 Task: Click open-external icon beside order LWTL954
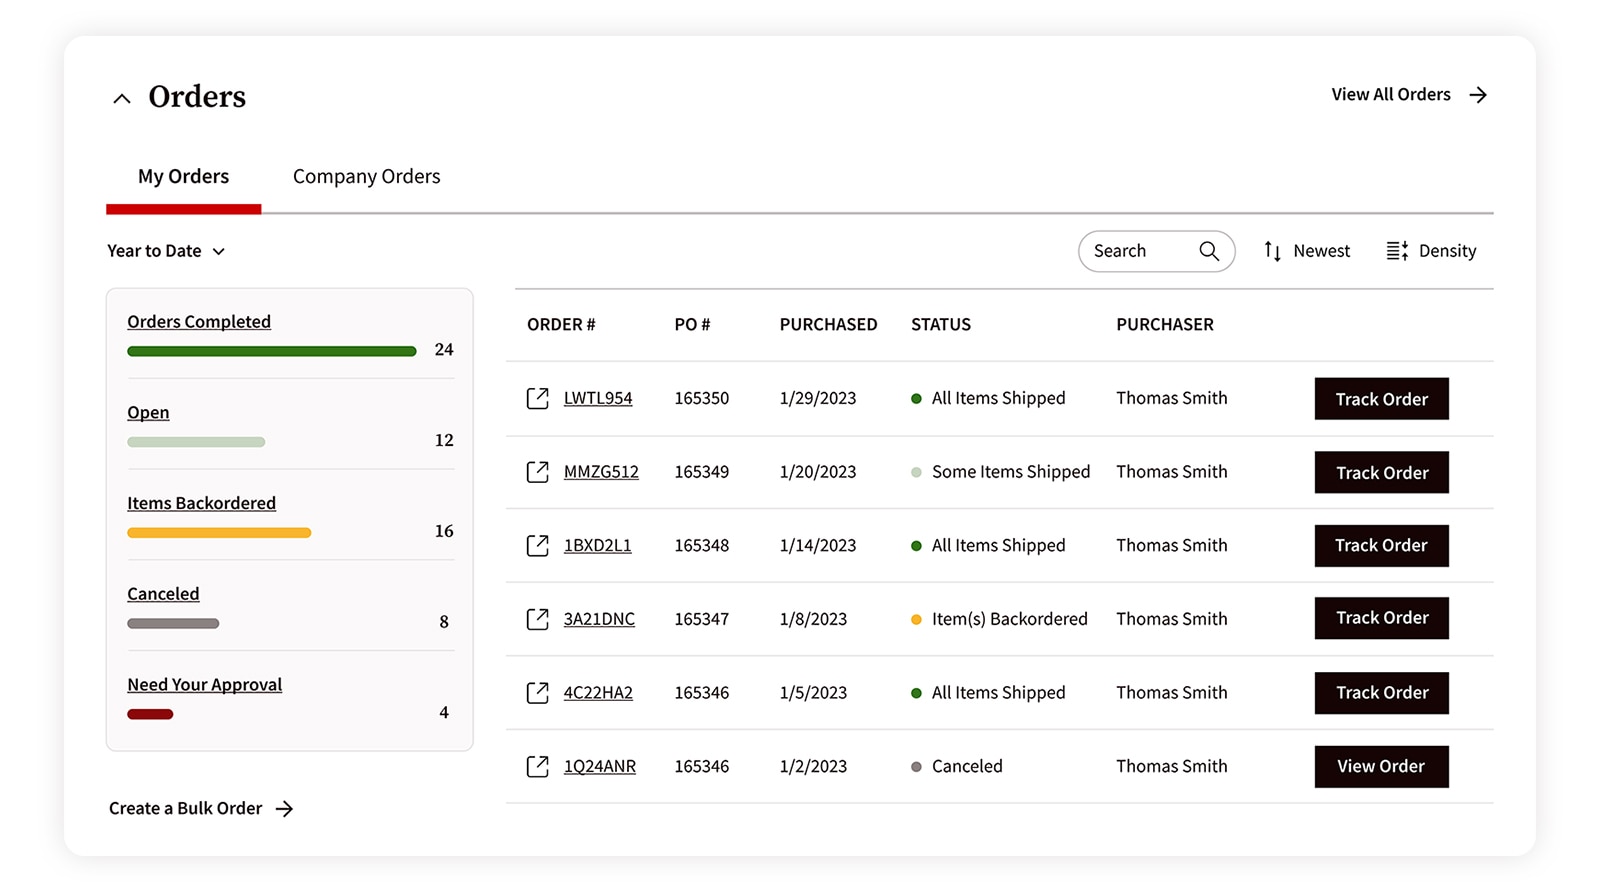pos(537,398)
